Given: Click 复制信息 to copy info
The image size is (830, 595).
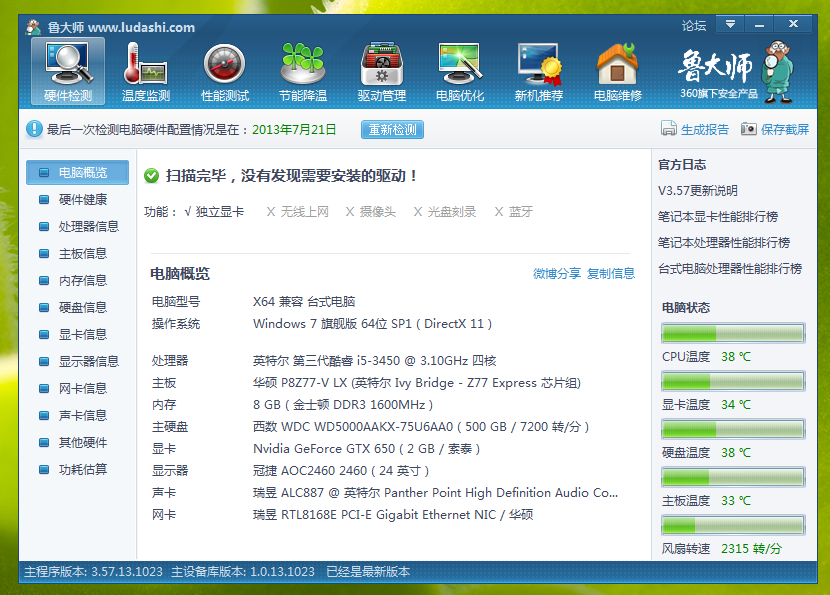Looking at the screenshot, I should click(611, 274).
